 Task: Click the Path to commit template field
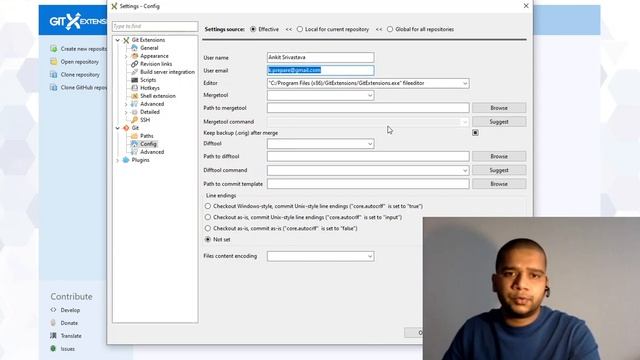point(368,184)
